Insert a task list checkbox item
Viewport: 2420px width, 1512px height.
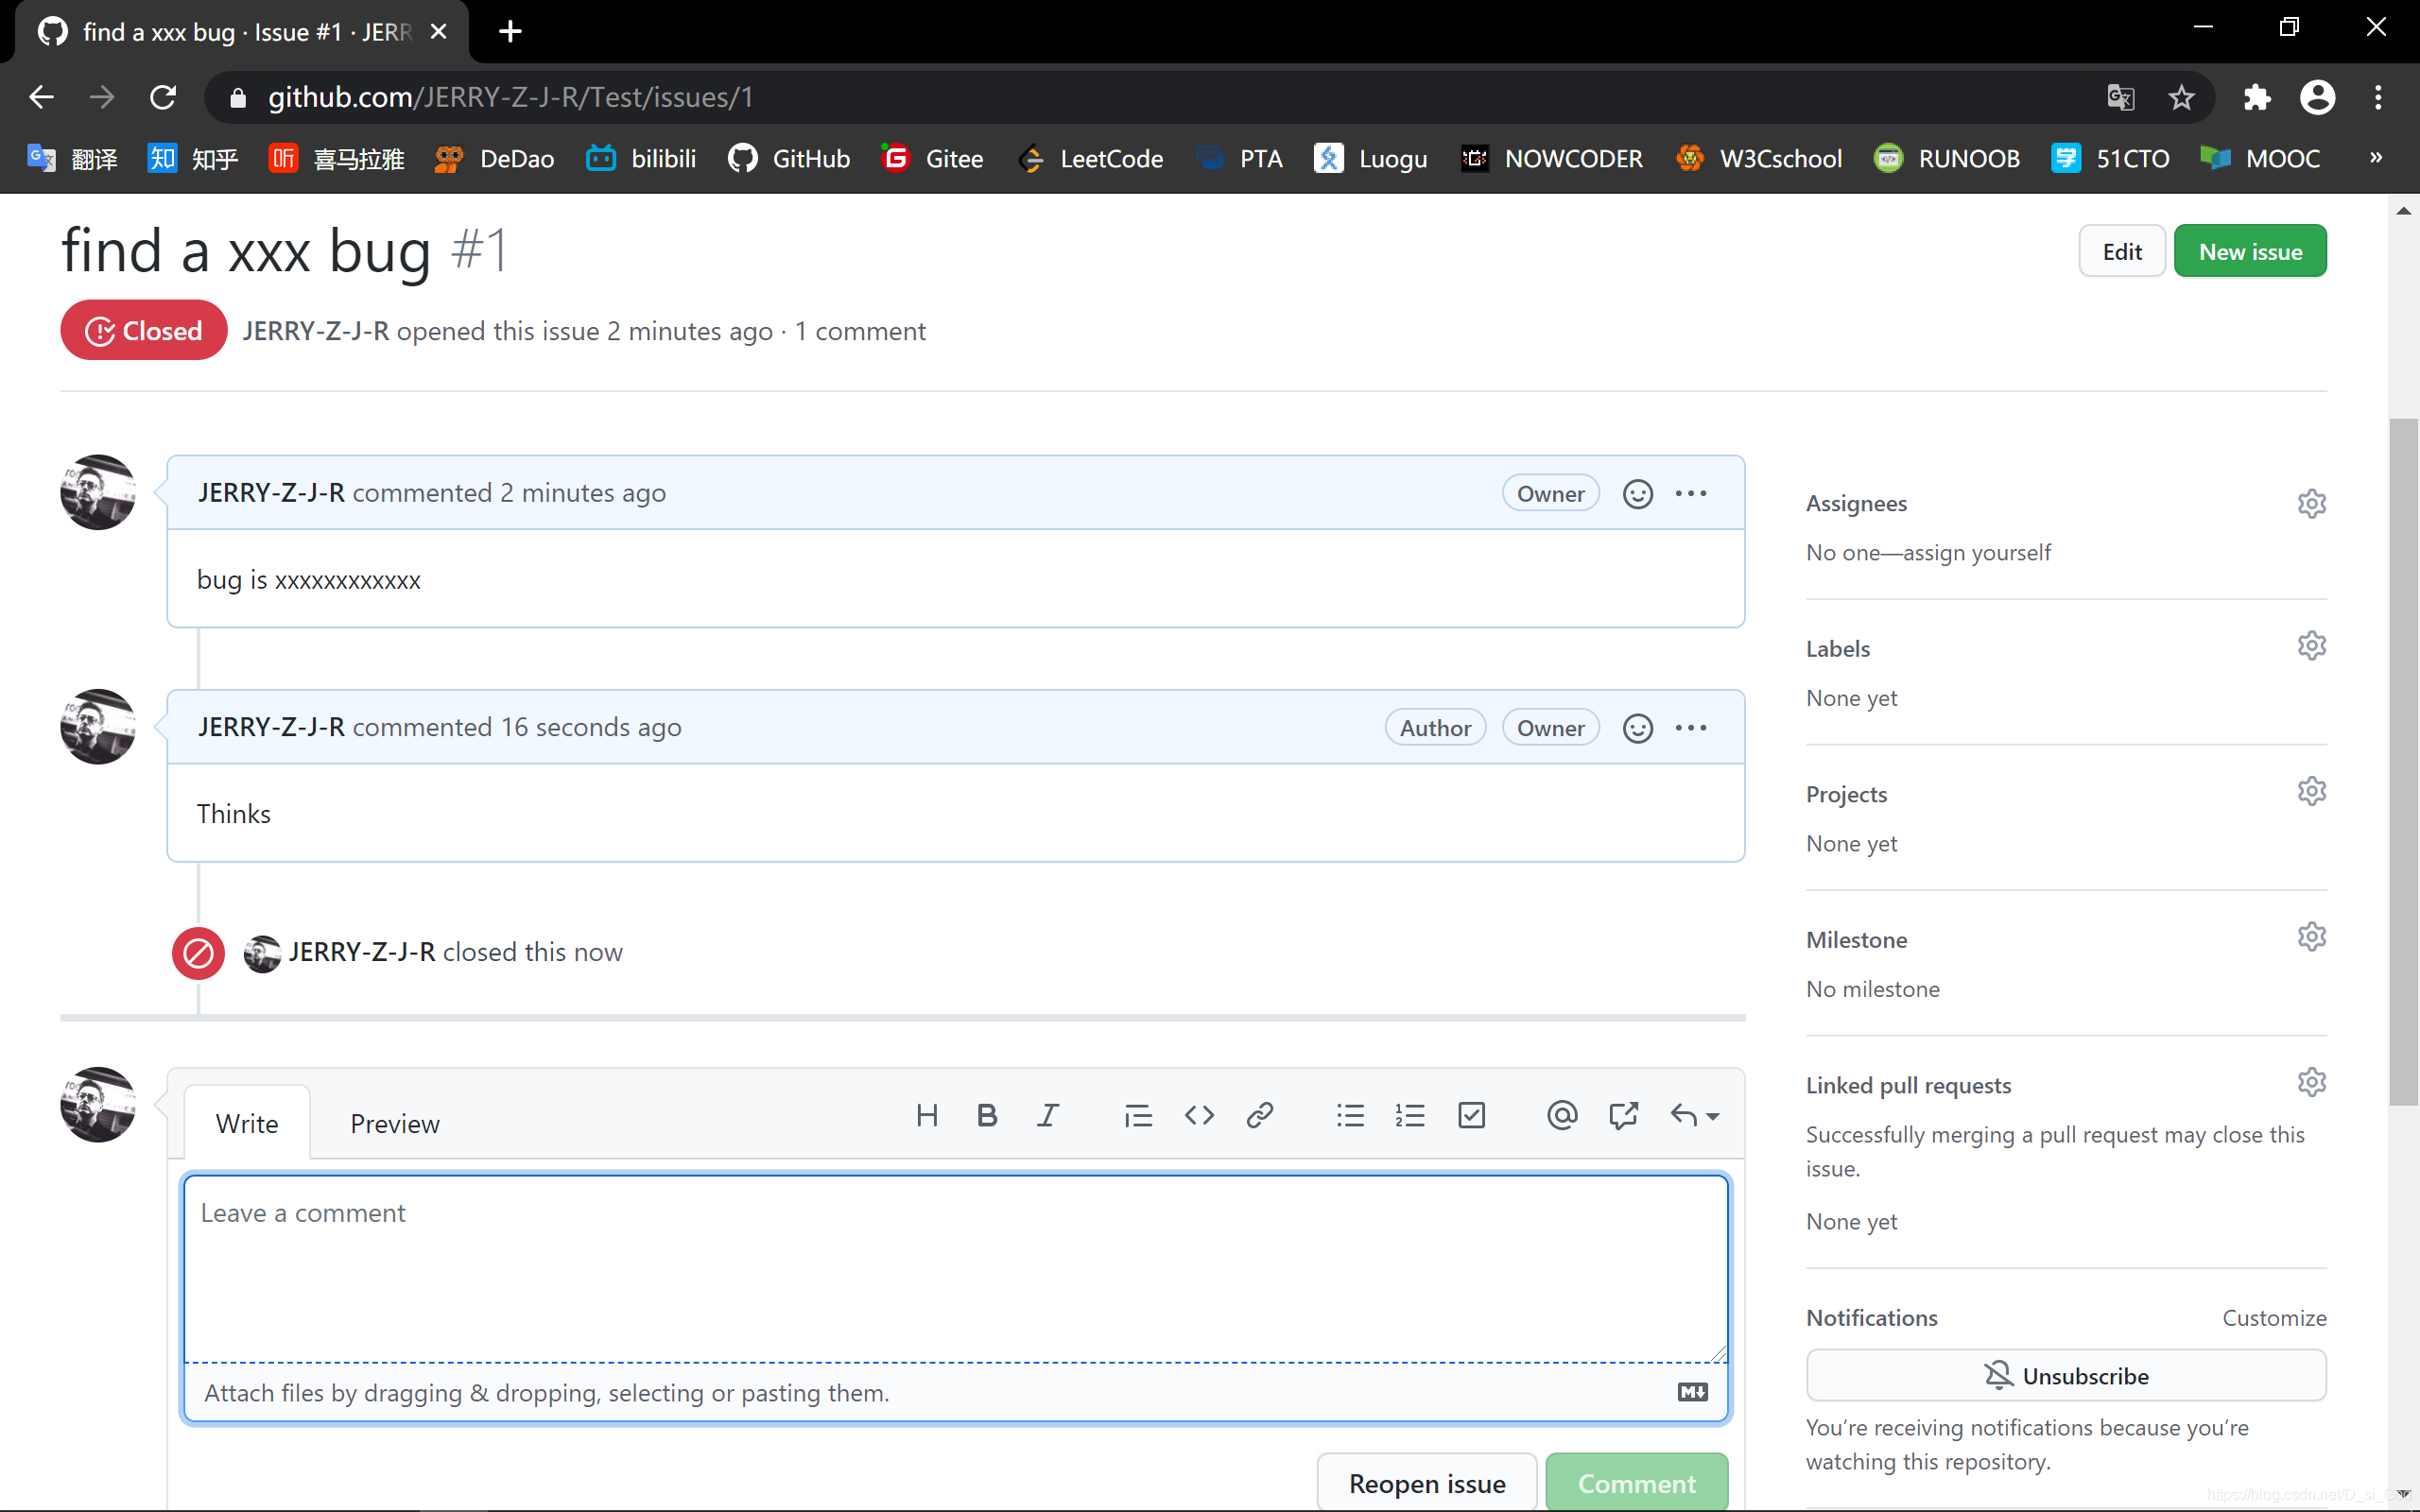click(1471, 1115)
